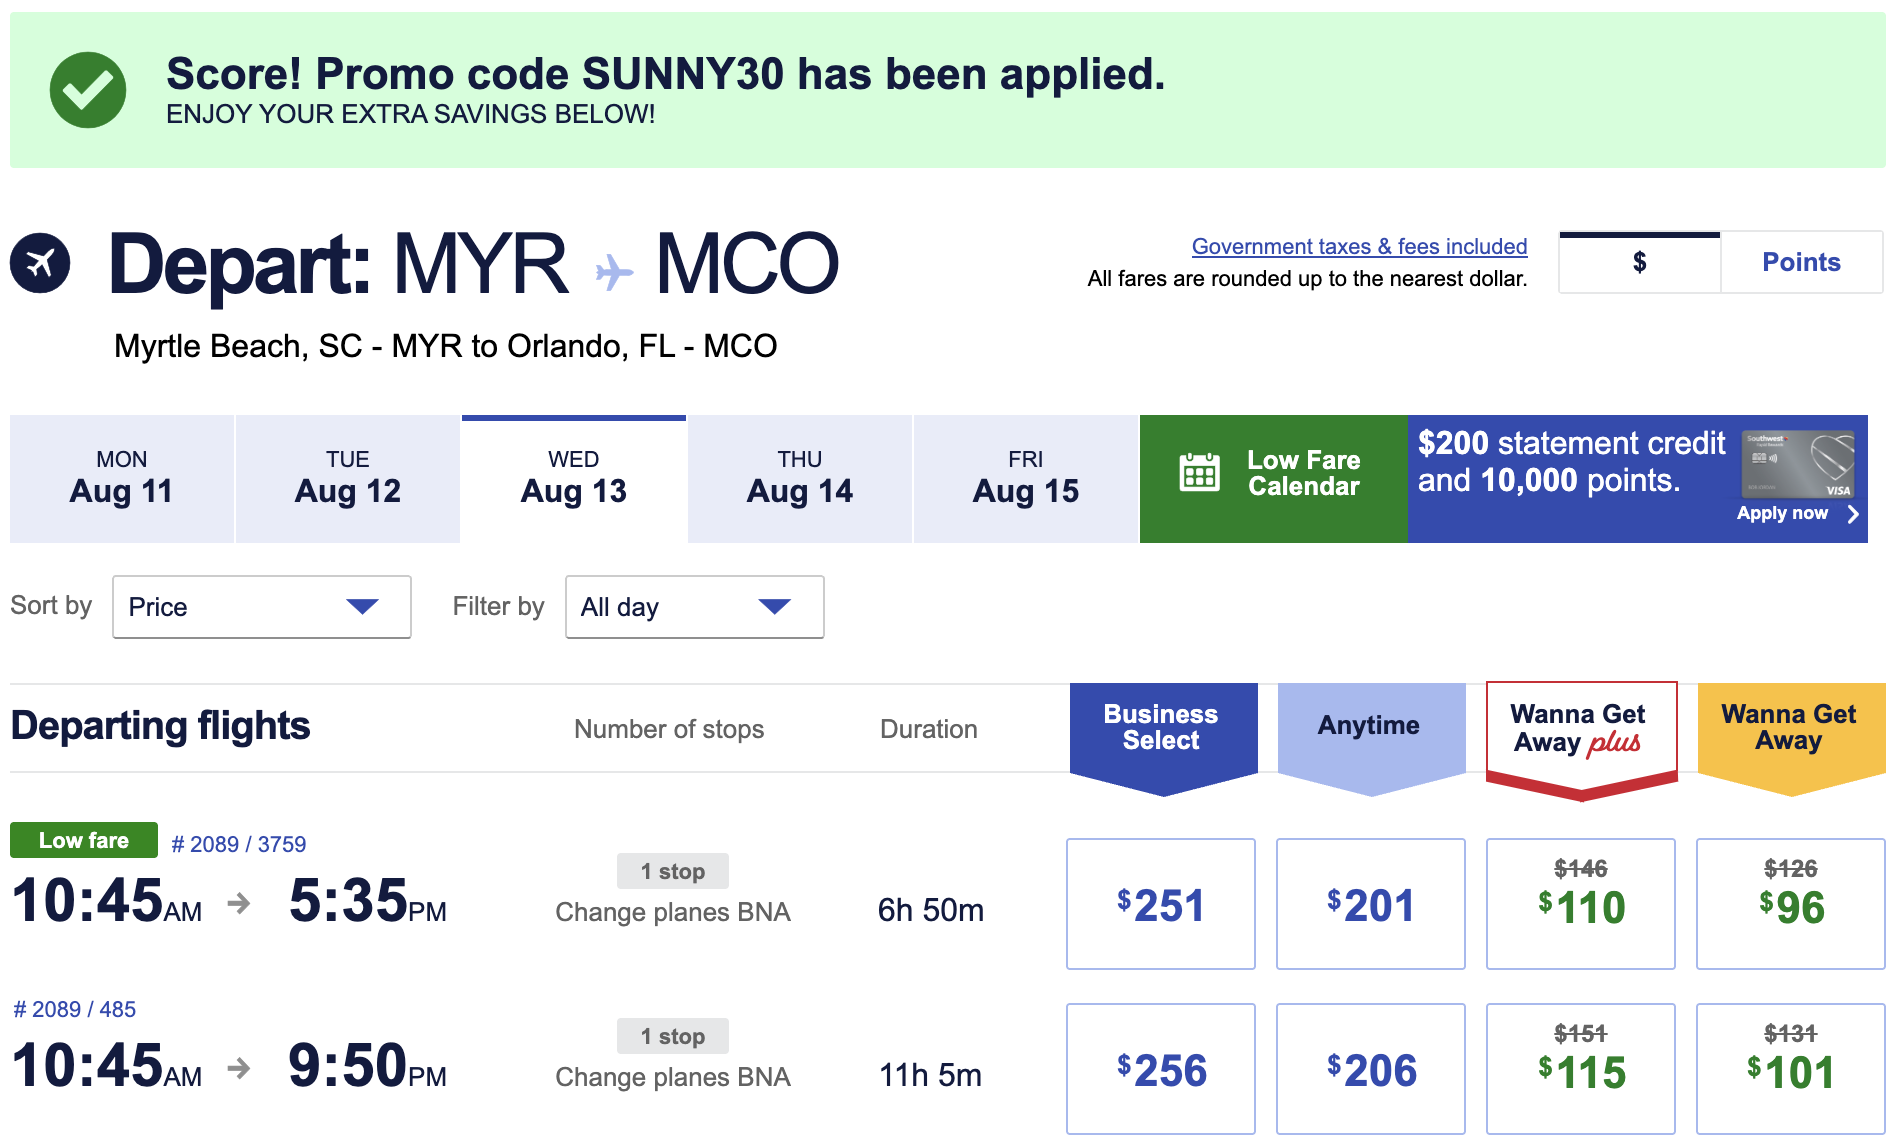Click the round airplane depart icon
Image resolution: width=1896 pixels, height=1148 pixels.
point(40,263)
